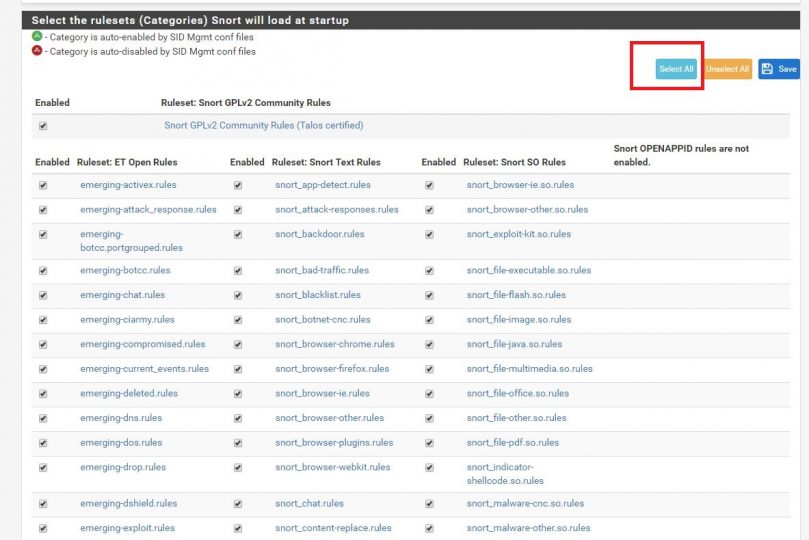Uncheck emerging-activex.rules checkbox
The height and width of the screenshot is (540, 809).
pyautogui.click(x=43, y=185)
